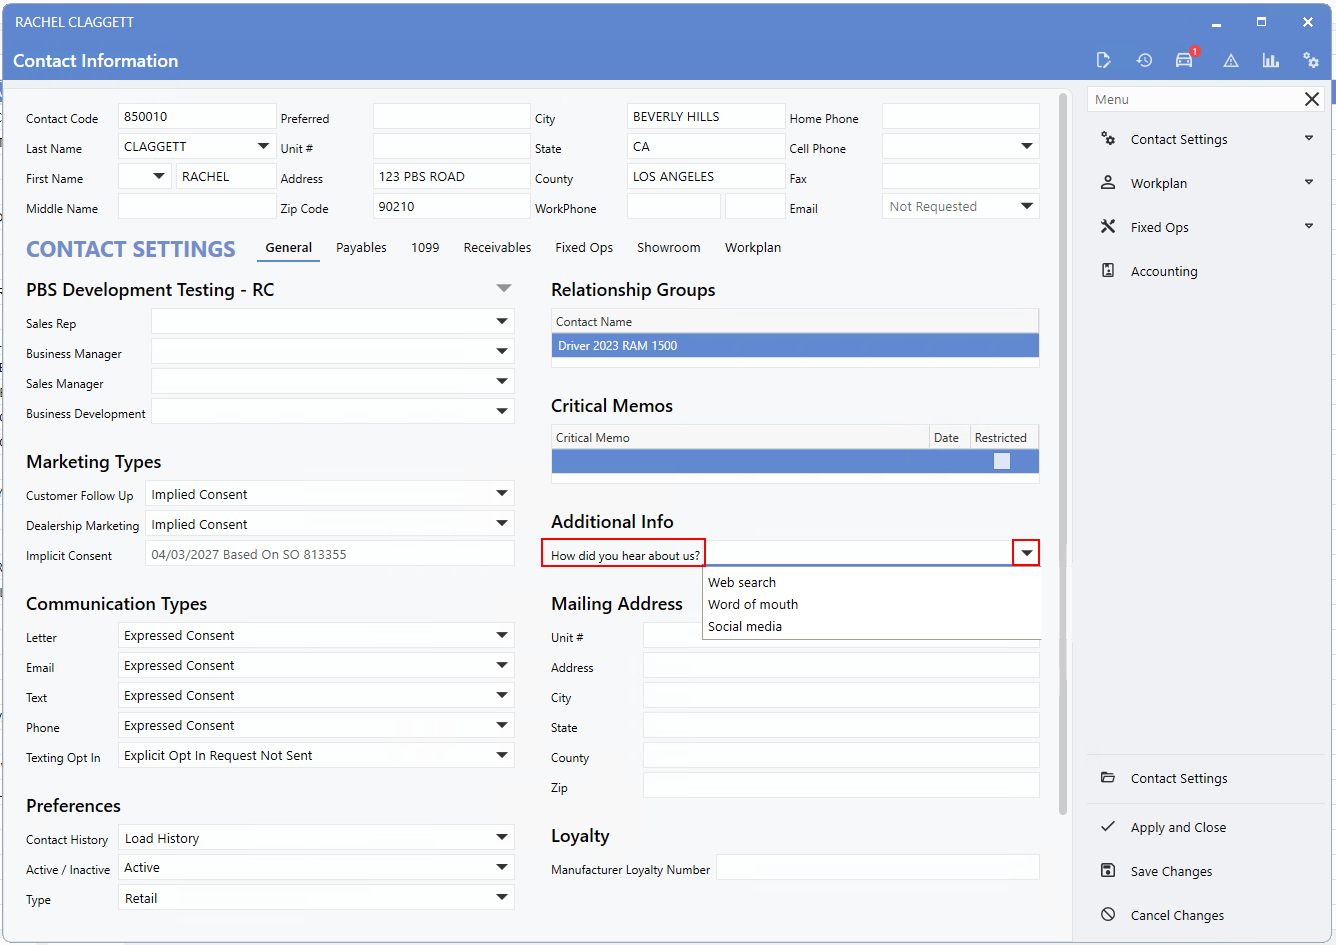Open the warning triangle alerts icon

click(x=1231, y=61)
